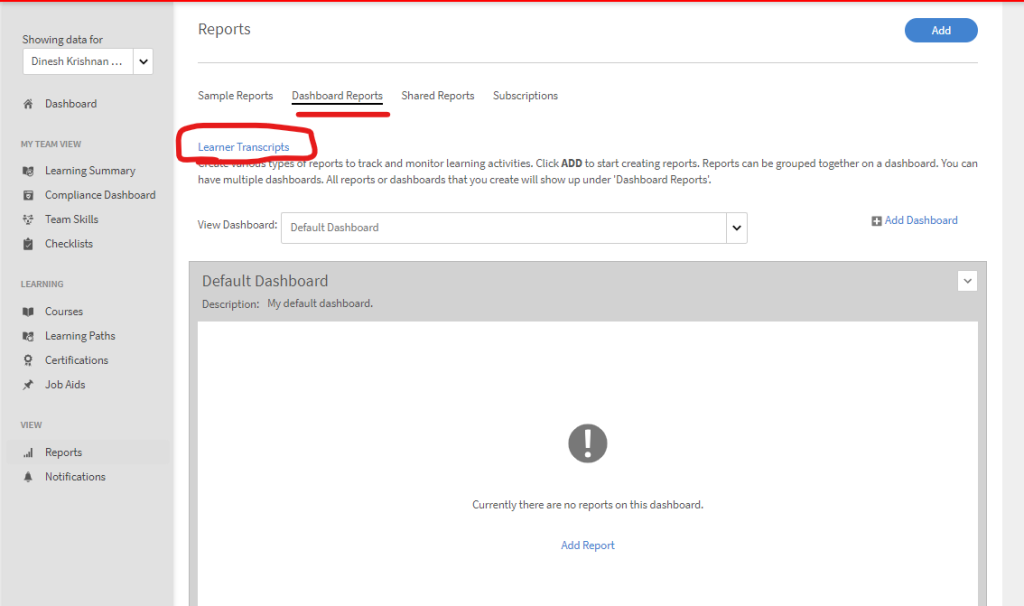This screenshot has height=606, width=1024.
Task: Open the 'Showing data for' user dropdown
Action: (143, 62)
